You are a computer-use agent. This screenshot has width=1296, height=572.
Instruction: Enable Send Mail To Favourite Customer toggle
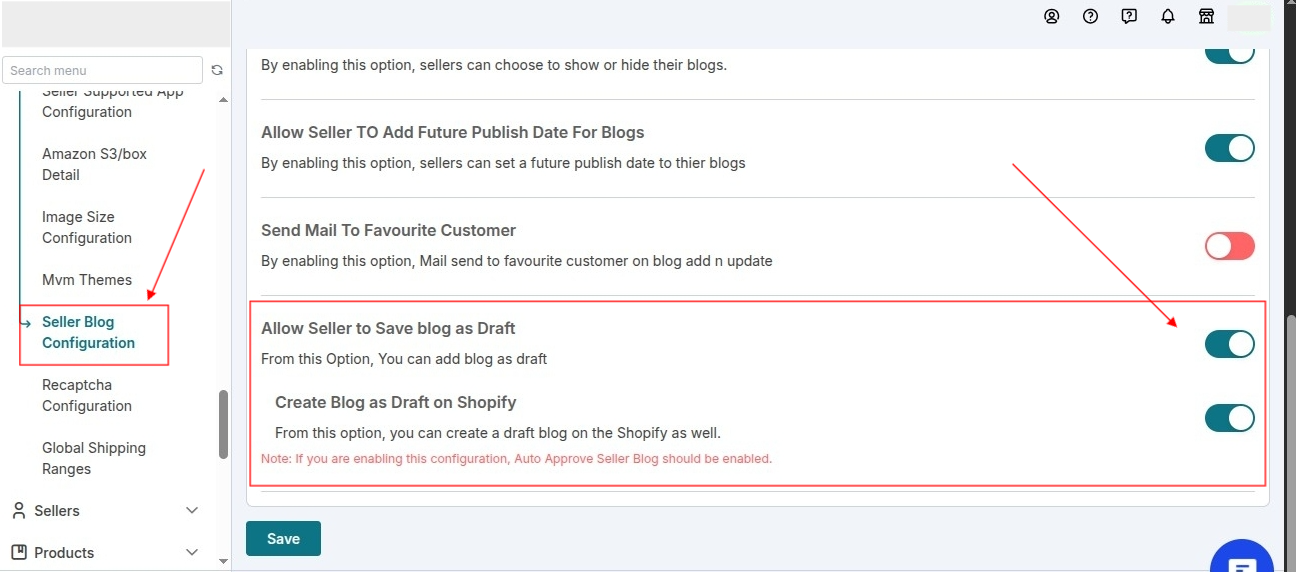(1229, 246)
